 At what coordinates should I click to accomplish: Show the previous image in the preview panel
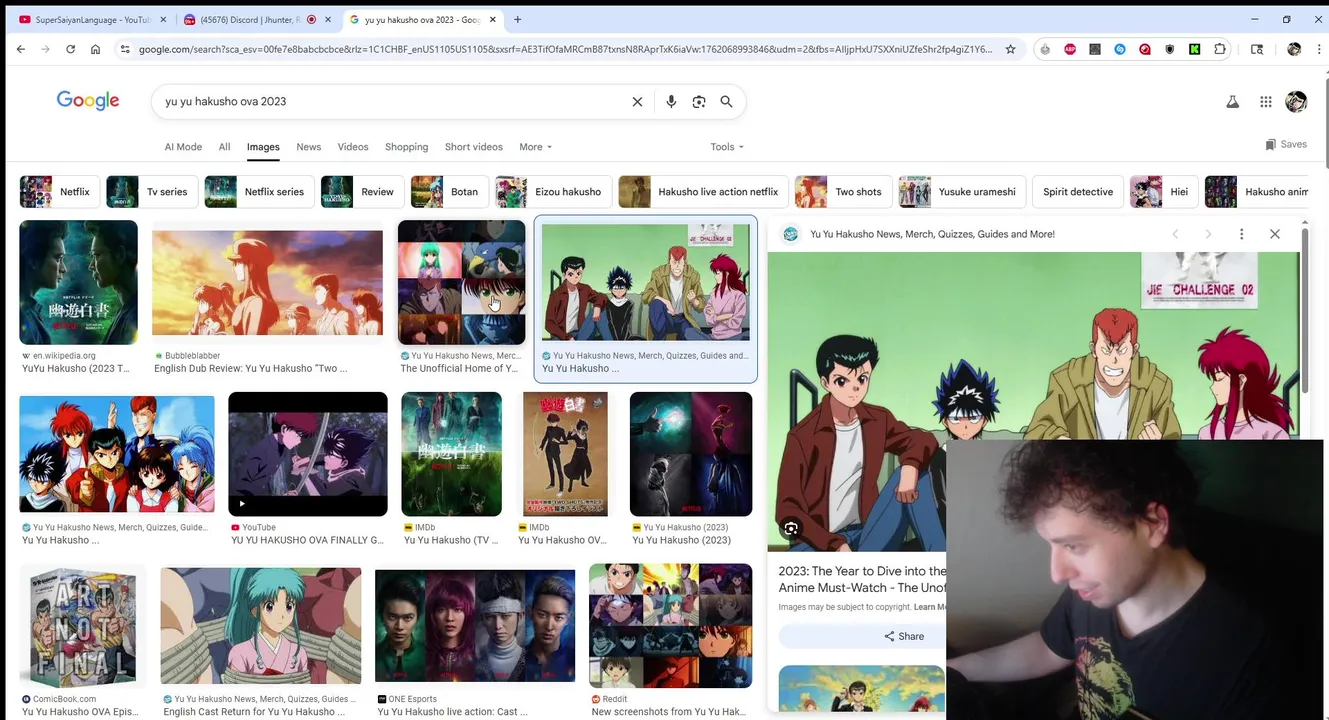point(1175,234)
